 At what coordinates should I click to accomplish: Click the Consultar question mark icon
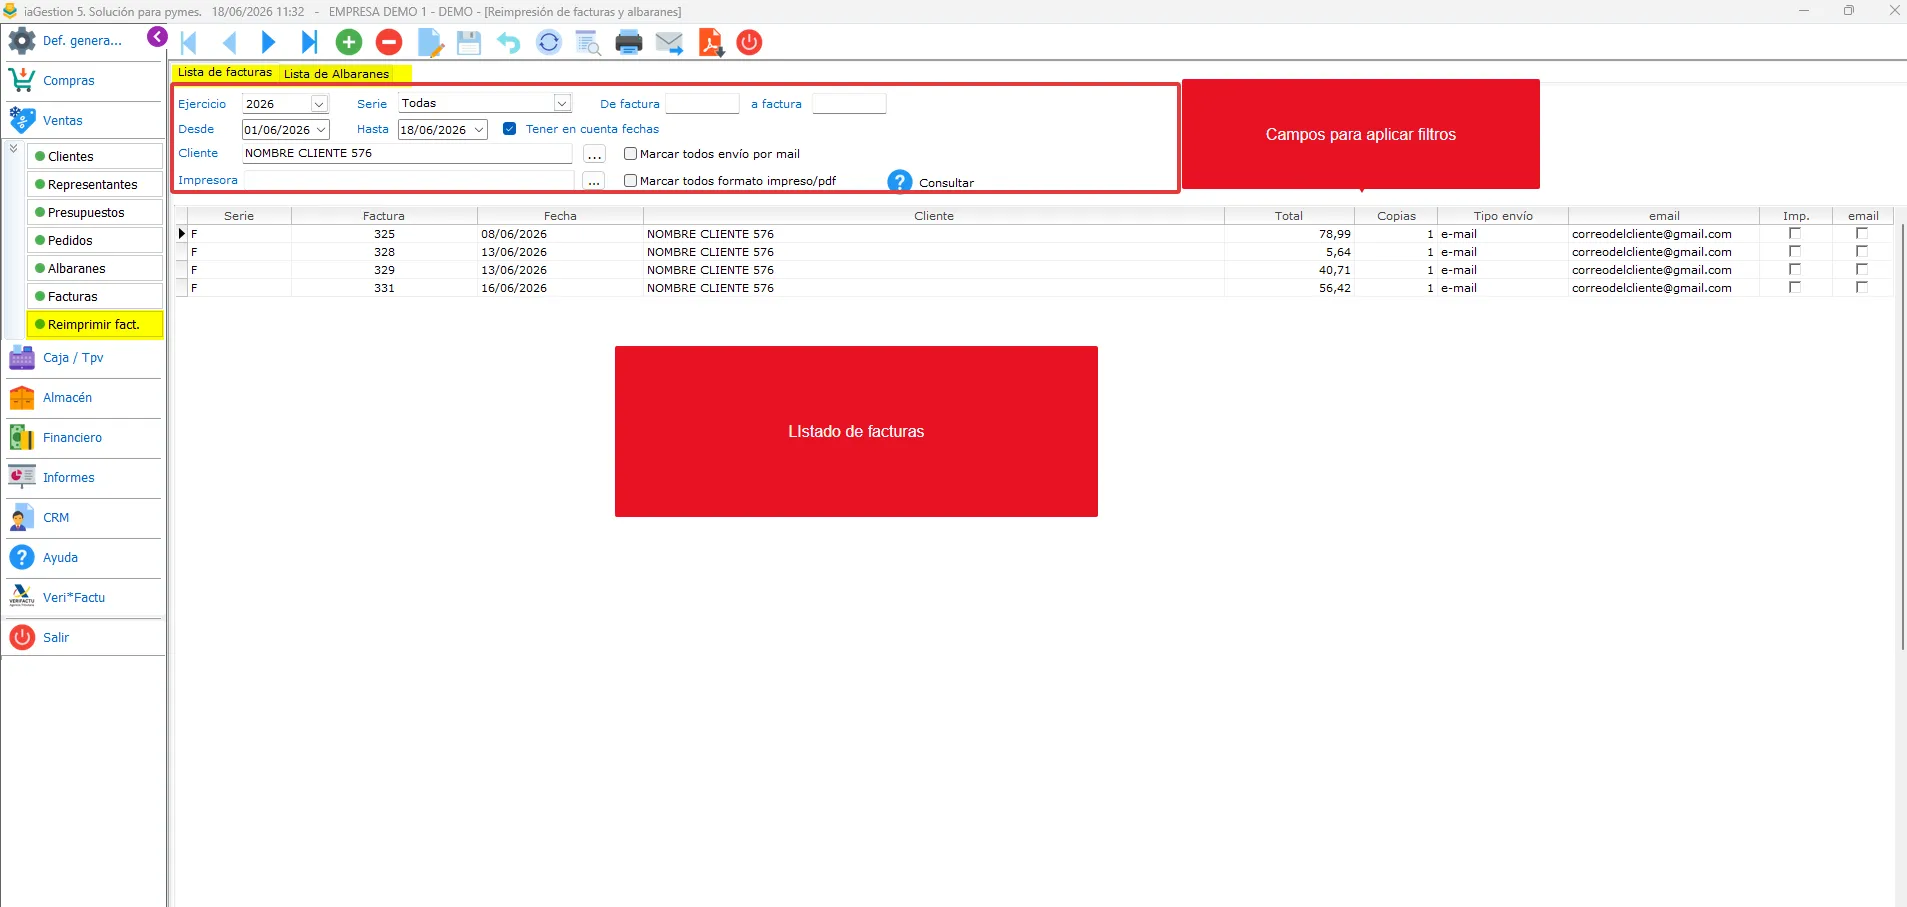pyautogui.click(x=900, y=181)
